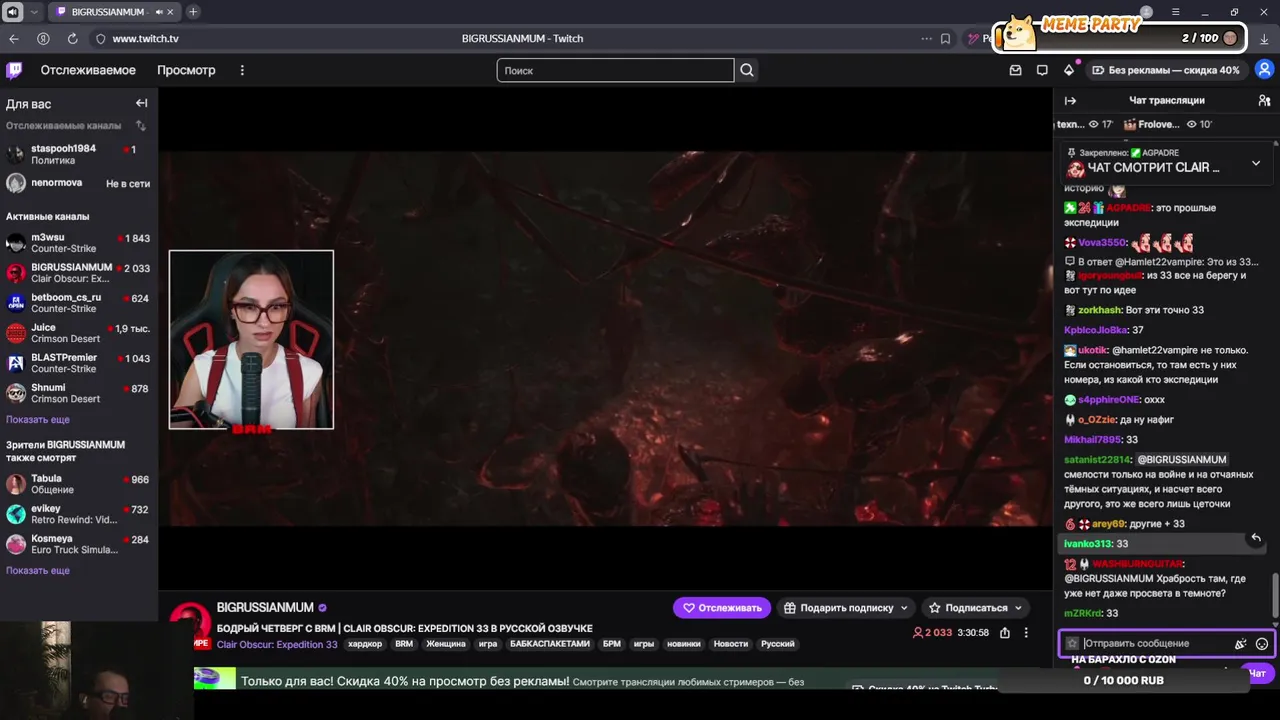This screenshot has width=1280, height=720.
Task: Click the Bits diamond icon in header
Action: 1069,70
